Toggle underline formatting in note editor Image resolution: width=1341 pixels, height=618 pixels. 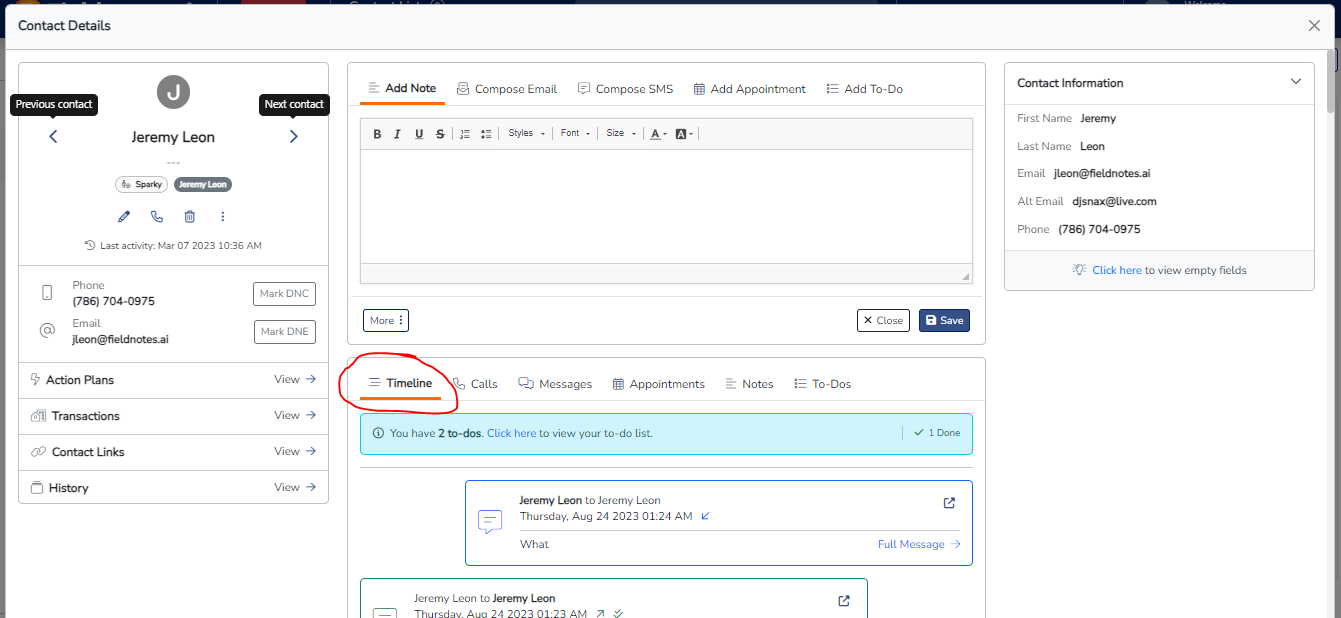click(419, 134)
